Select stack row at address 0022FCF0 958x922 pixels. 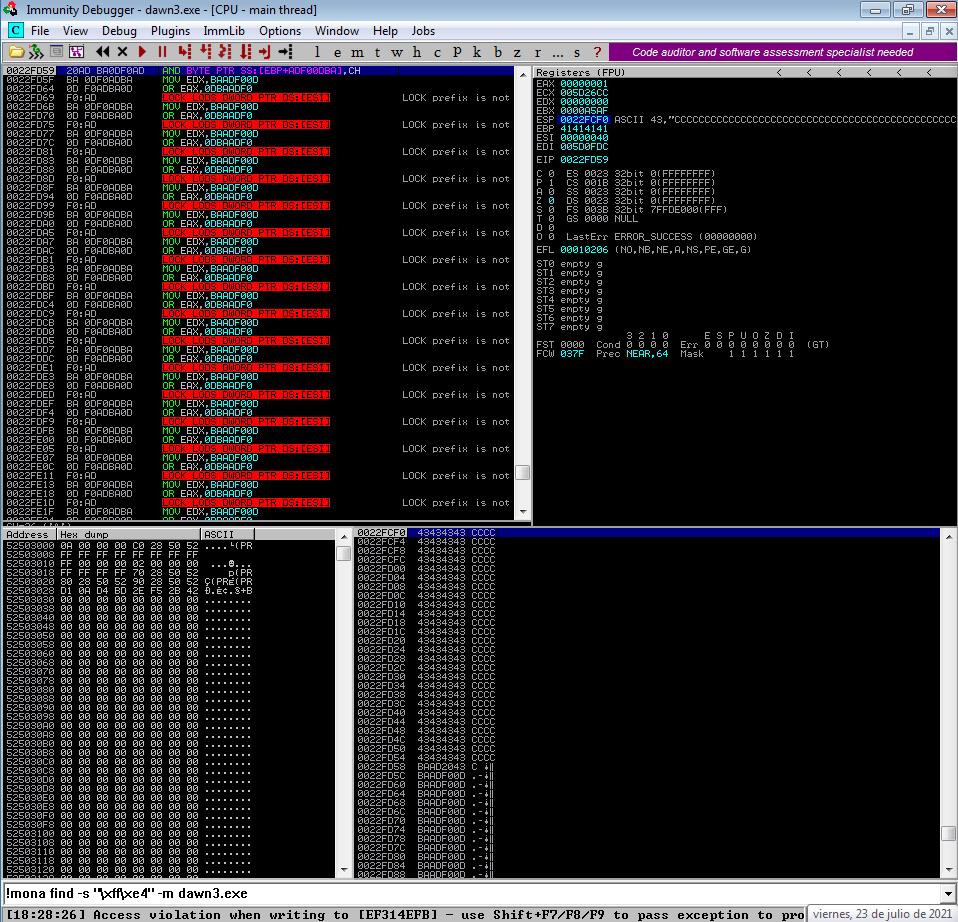[648, 533]
